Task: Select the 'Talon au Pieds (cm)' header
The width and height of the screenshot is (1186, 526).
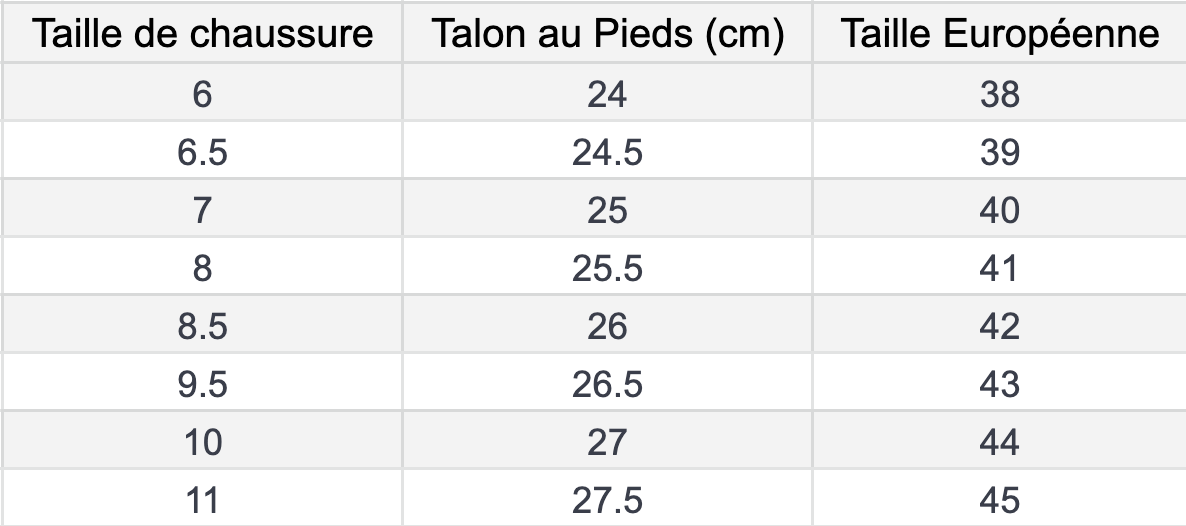Action: tap(607, 33)
